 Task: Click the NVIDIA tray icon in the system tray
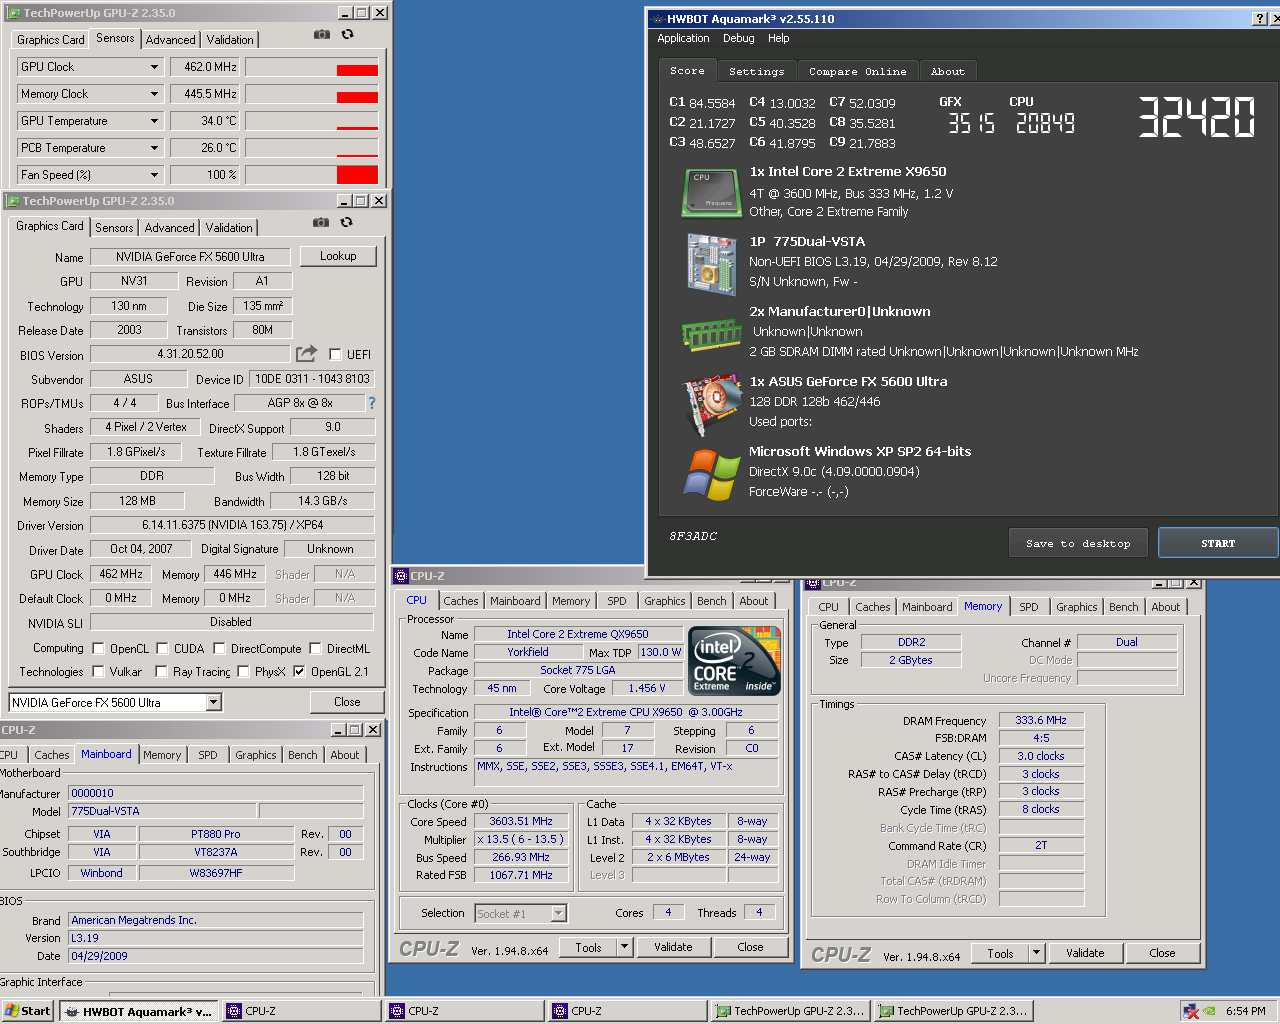click(x=1210, y=1011)
